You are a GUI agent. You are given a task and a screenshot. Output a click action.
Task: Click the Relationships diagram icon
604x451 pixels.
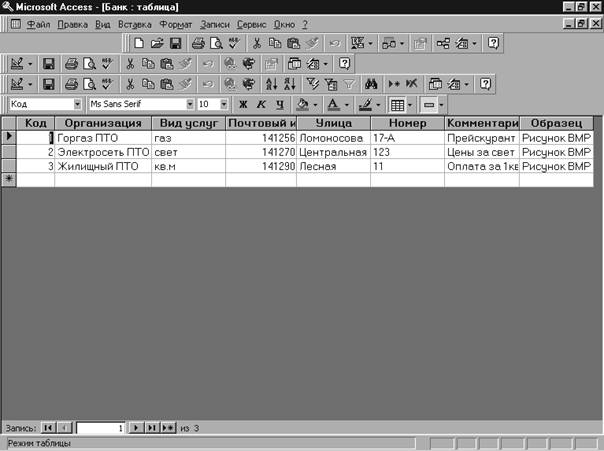(x=443, y=43)
